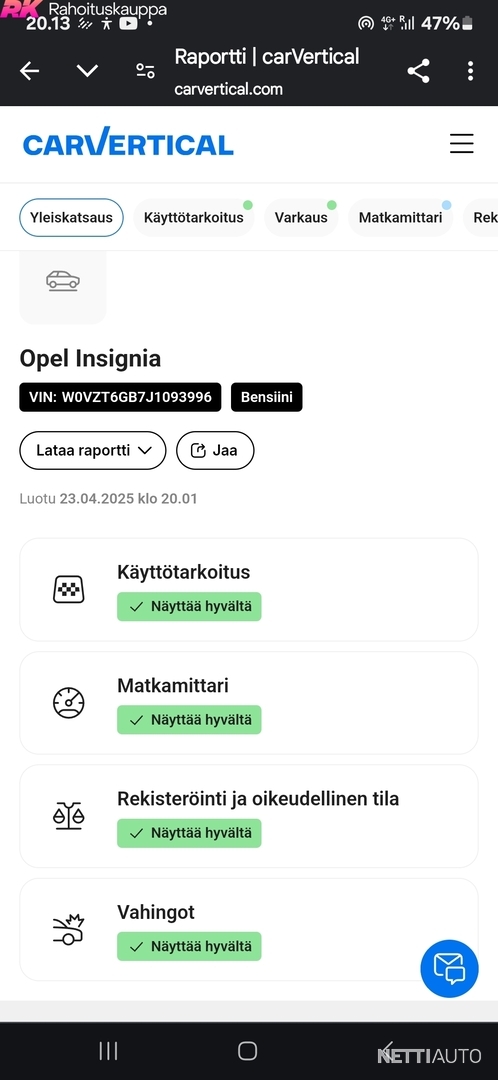Screen dimensions: 498x1080
Task: Open the chat message bubble
Action: pyautogui.click(x=449, y=968)
